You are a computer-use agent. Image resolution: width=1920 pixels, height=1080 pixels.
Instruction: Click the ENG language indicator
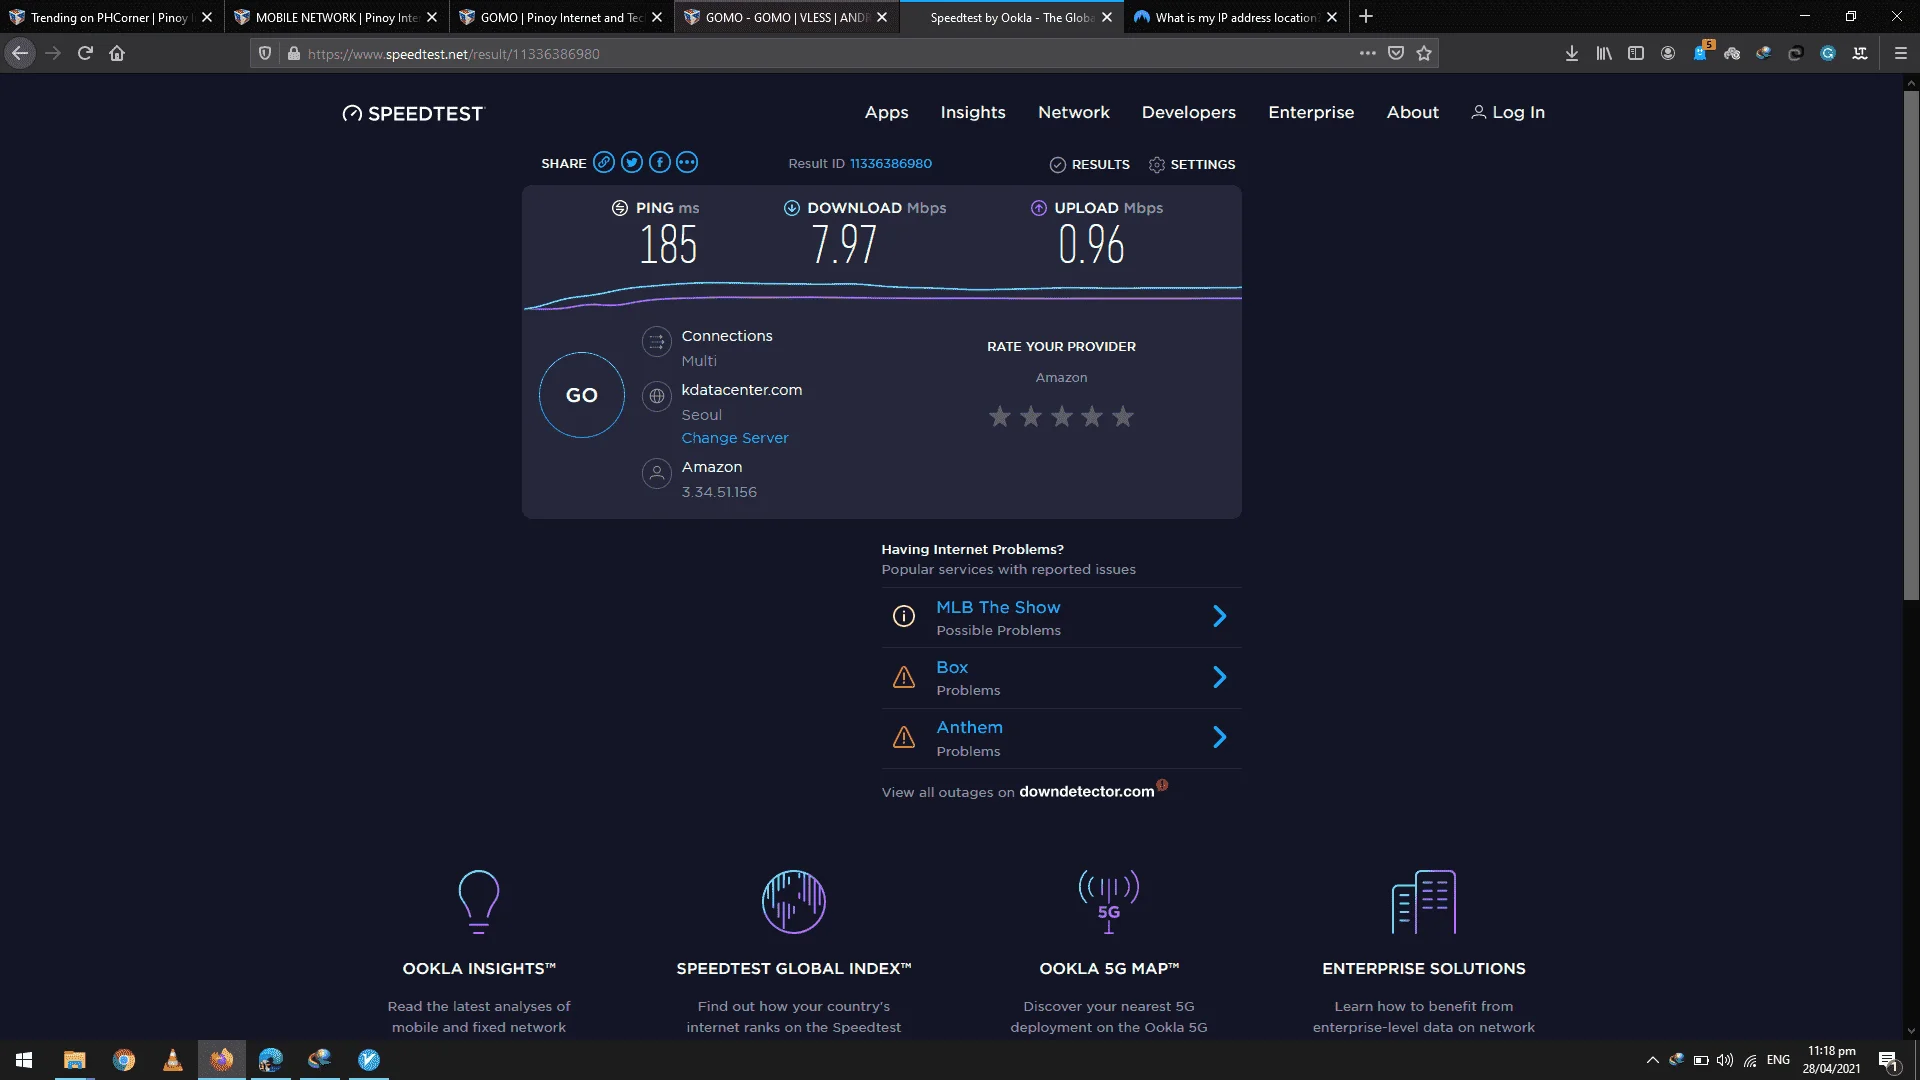tap(1778, 1060)
